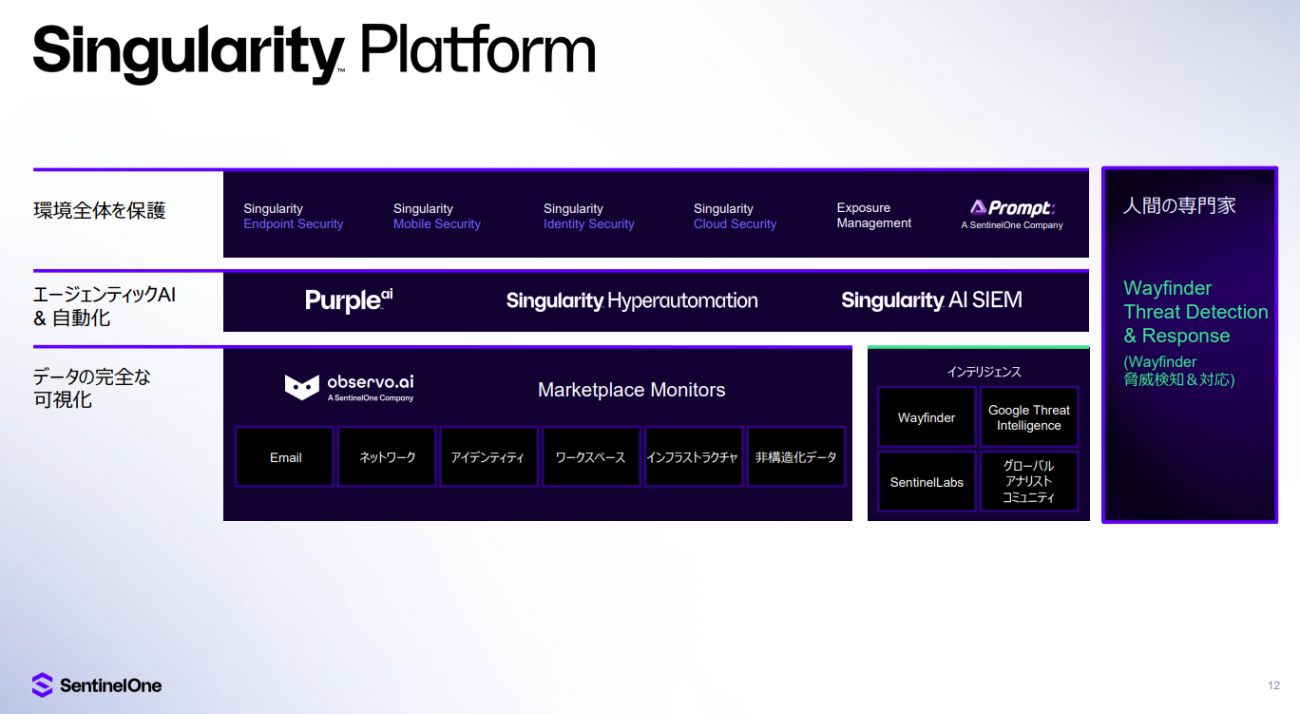Viewport: 1300px width, 714px height.
Task: Select the Singularity AI SIEM logo
Action: pos(931,301)
